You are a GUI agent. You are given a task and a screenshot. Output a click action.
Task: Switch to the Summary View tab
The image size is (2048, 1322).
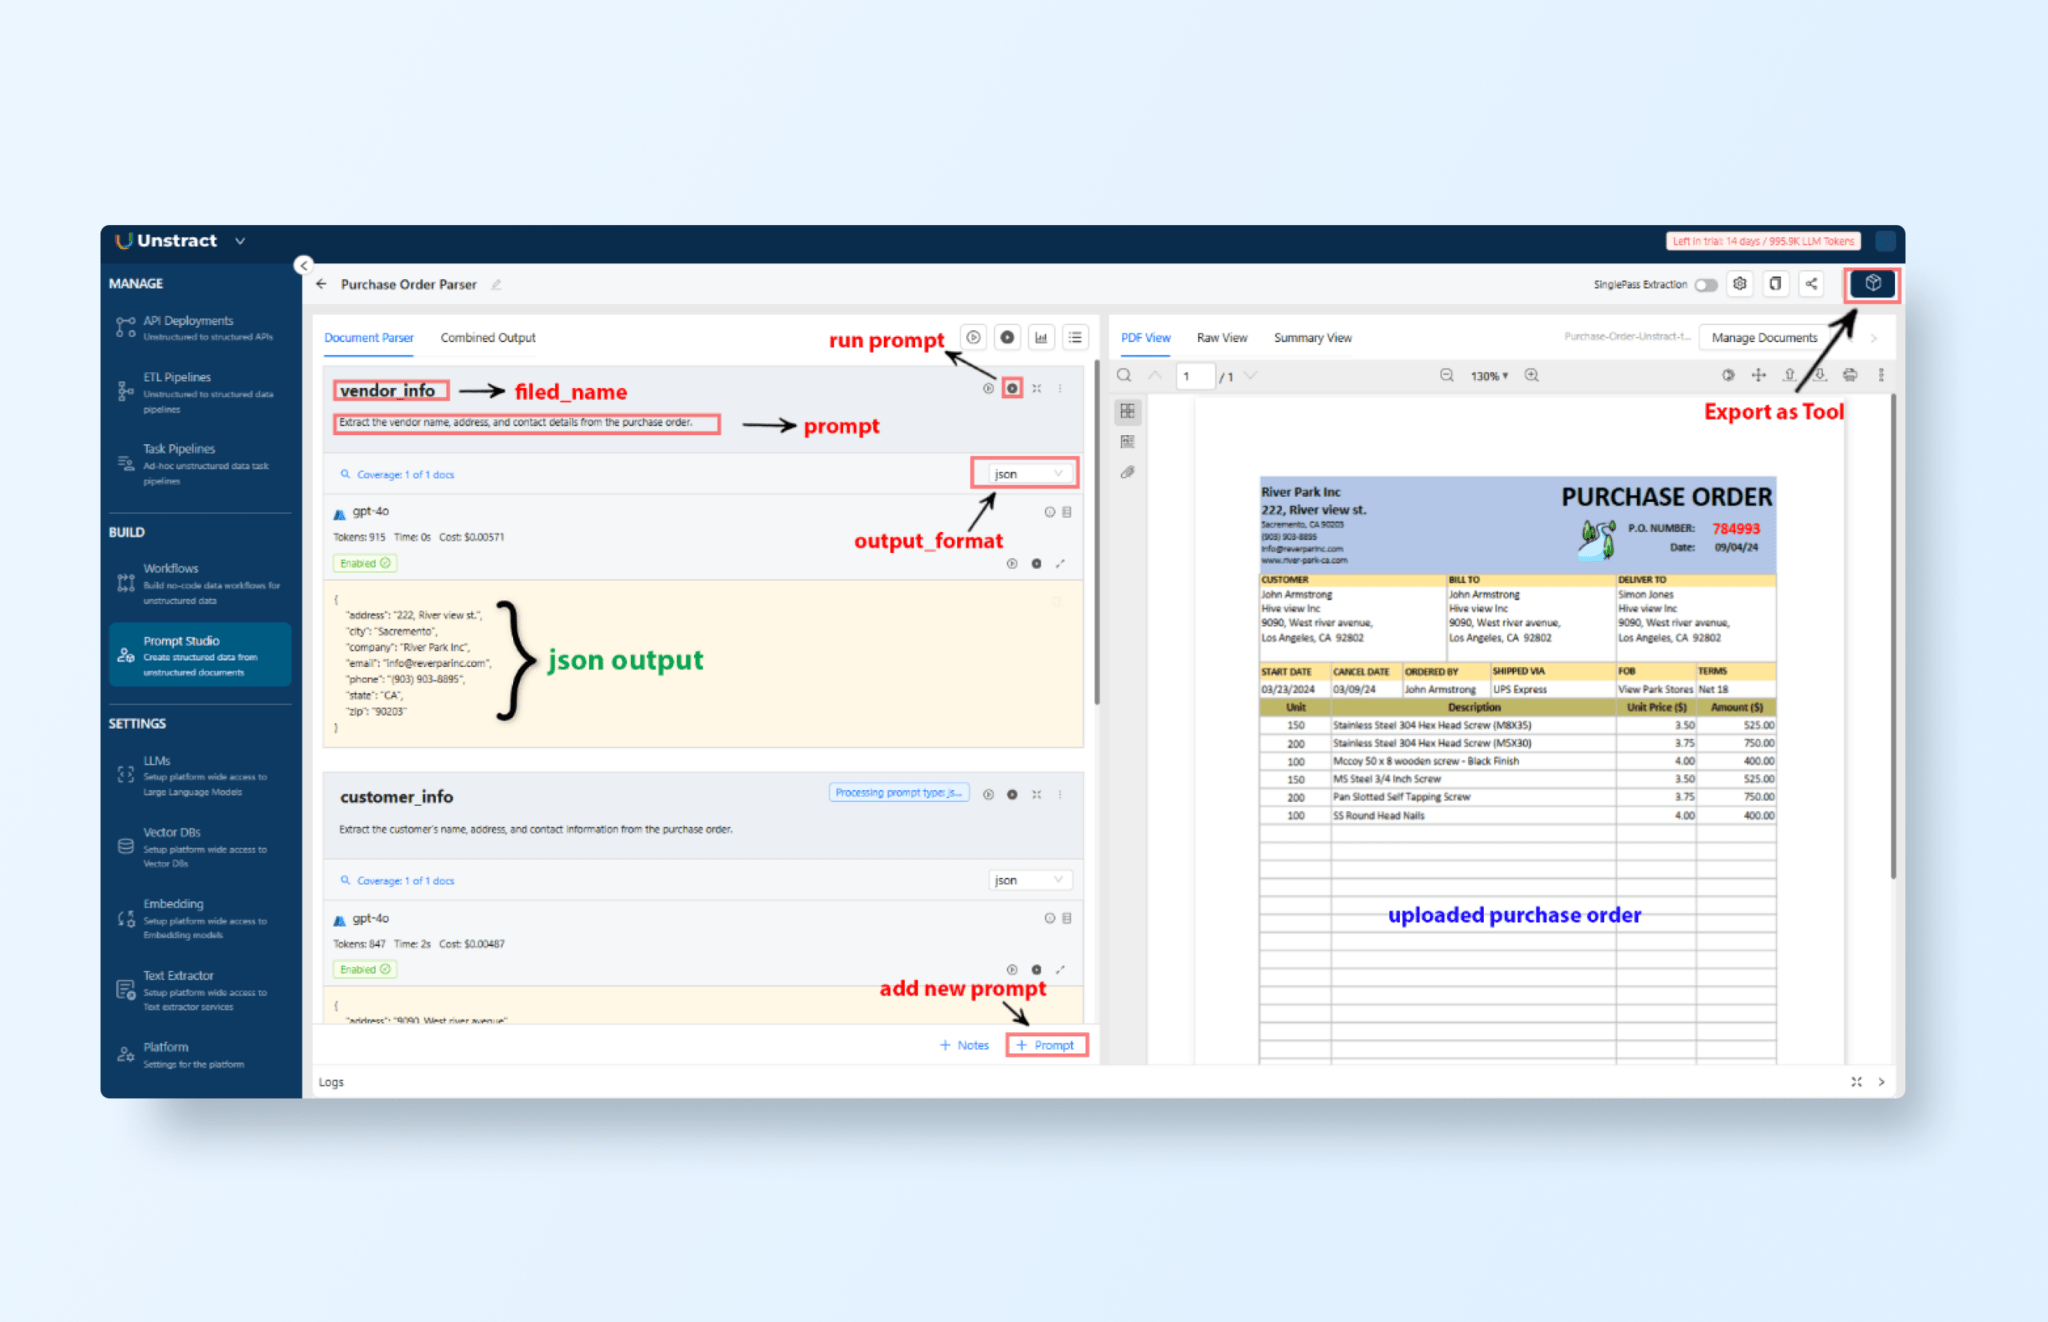coord(1312,337)
